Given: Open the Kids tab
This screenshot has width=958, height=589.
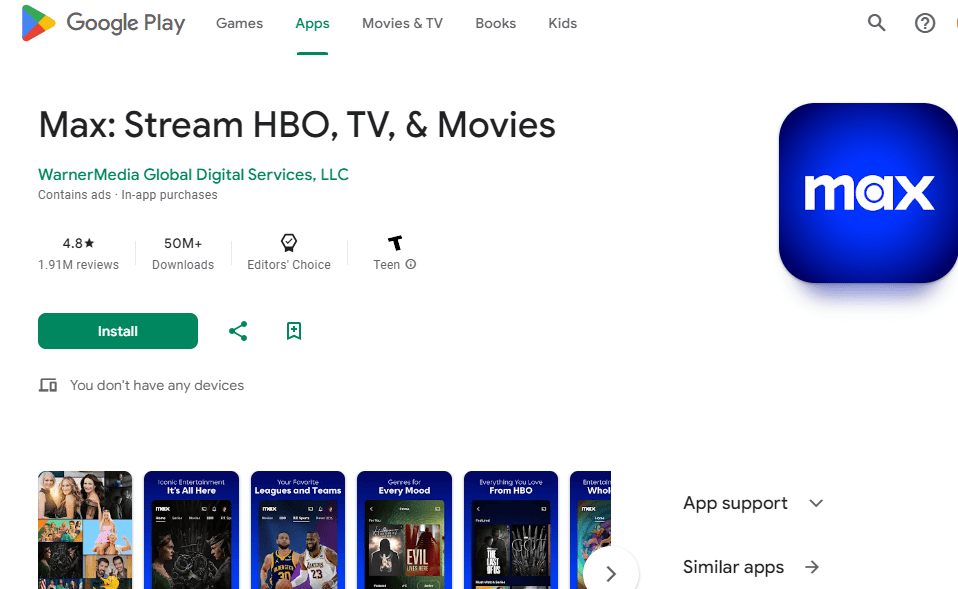Looking at the screenshot, I should pos(563,23).
